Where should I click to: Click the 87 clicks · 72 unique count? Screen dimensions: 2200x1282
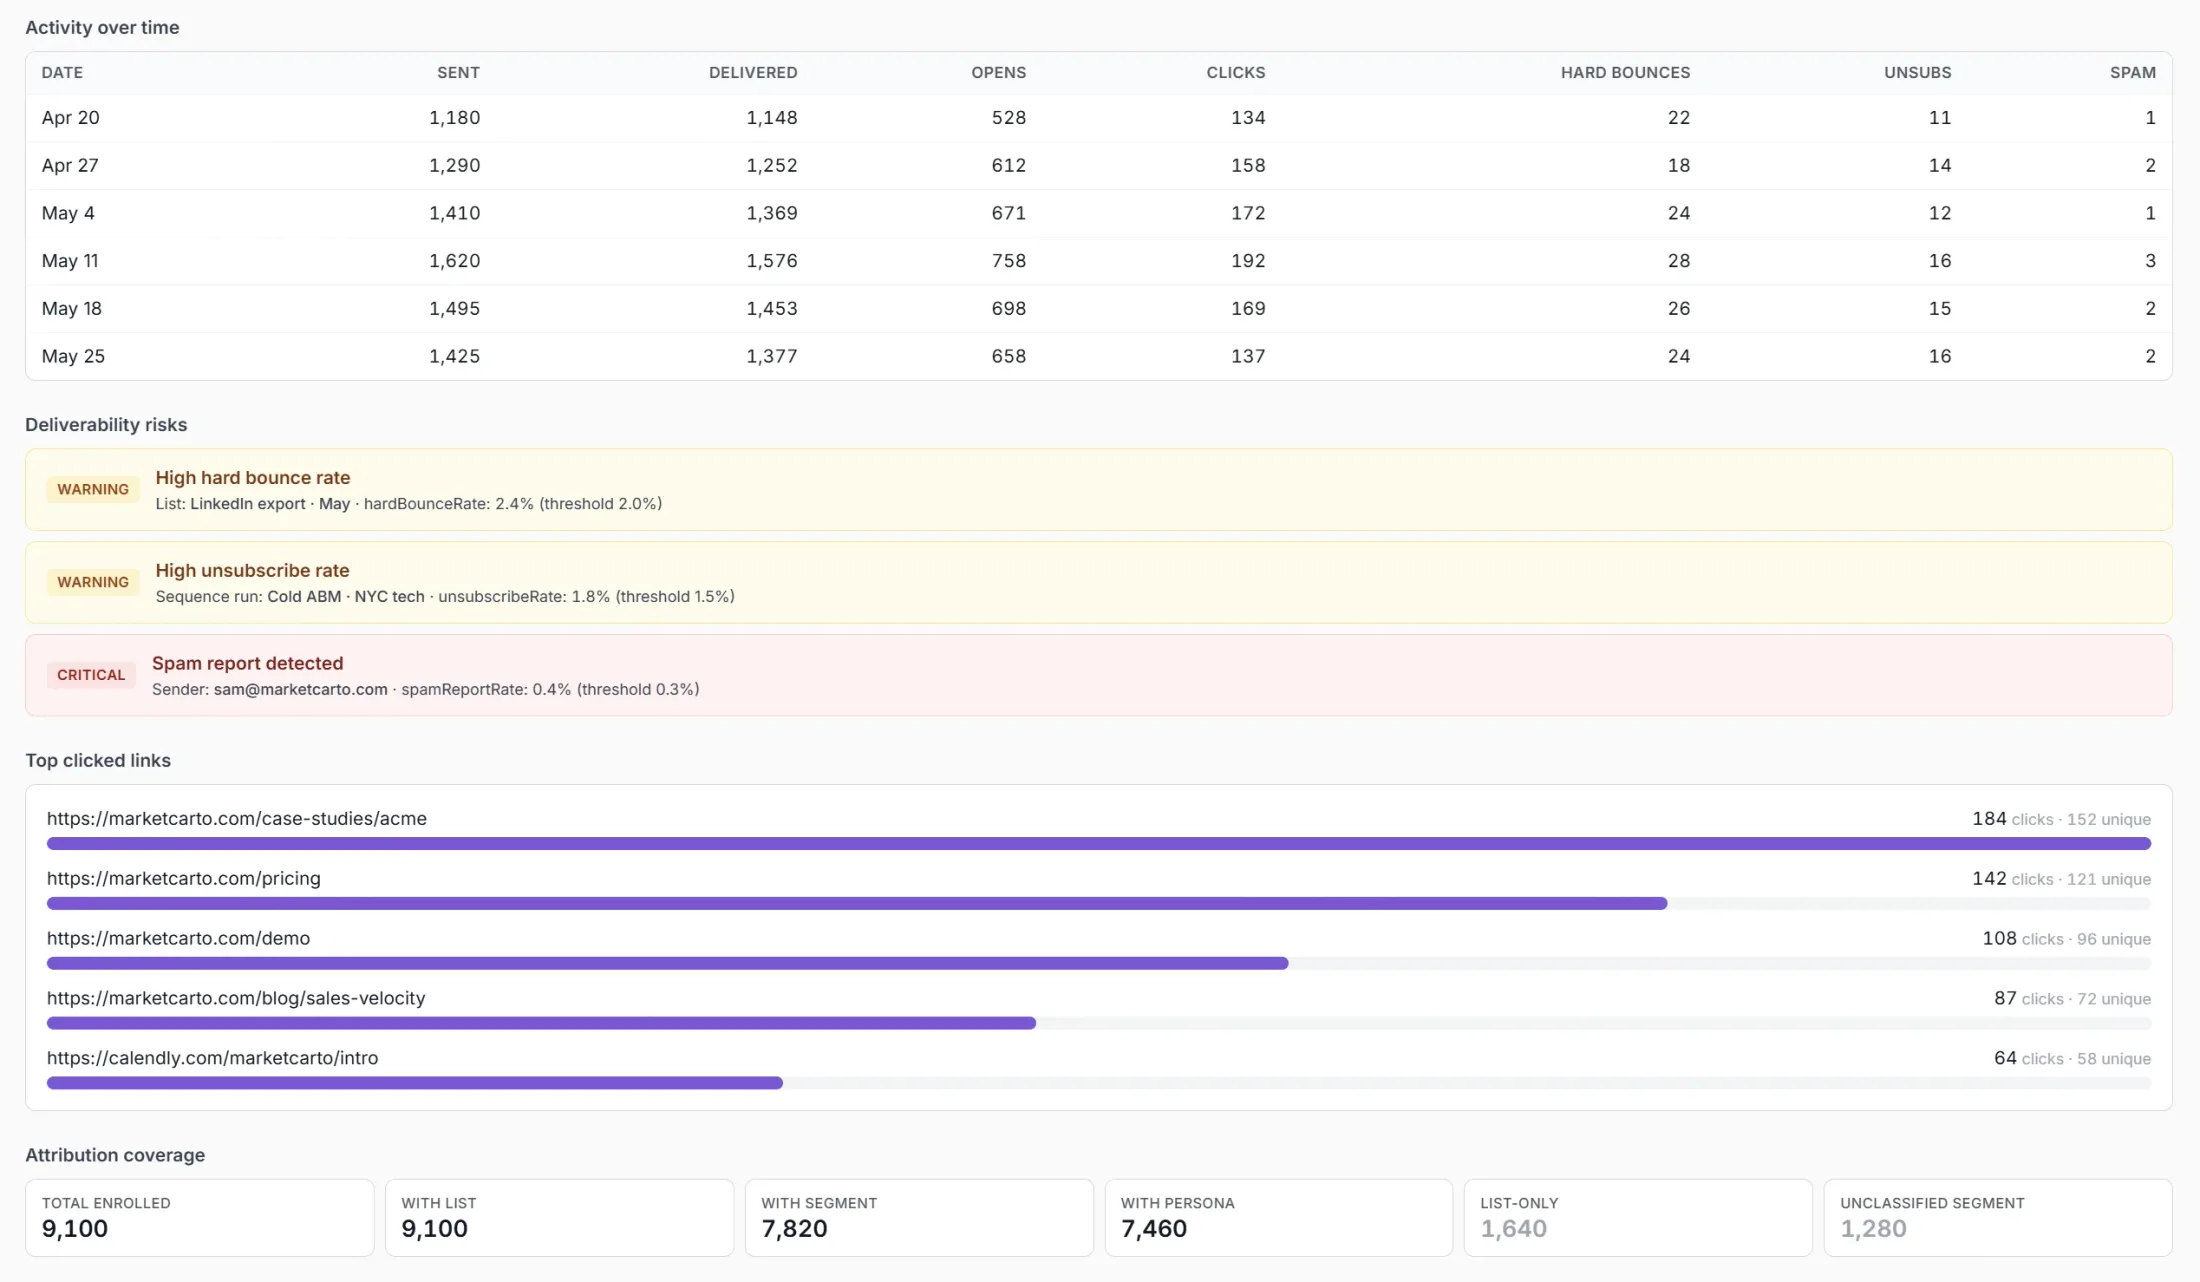[2072, 999]
